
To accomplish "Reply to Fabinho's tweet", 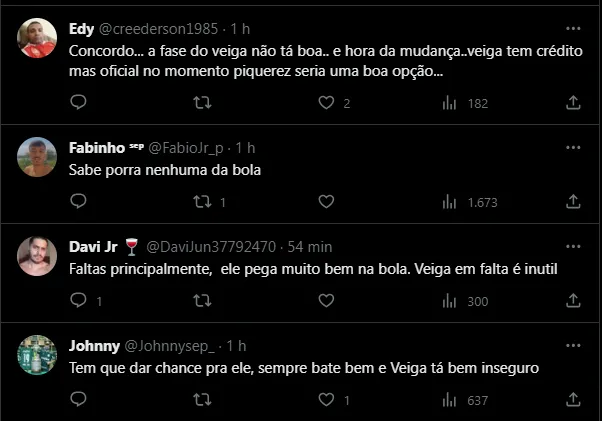I will click(x=77, y=202).
